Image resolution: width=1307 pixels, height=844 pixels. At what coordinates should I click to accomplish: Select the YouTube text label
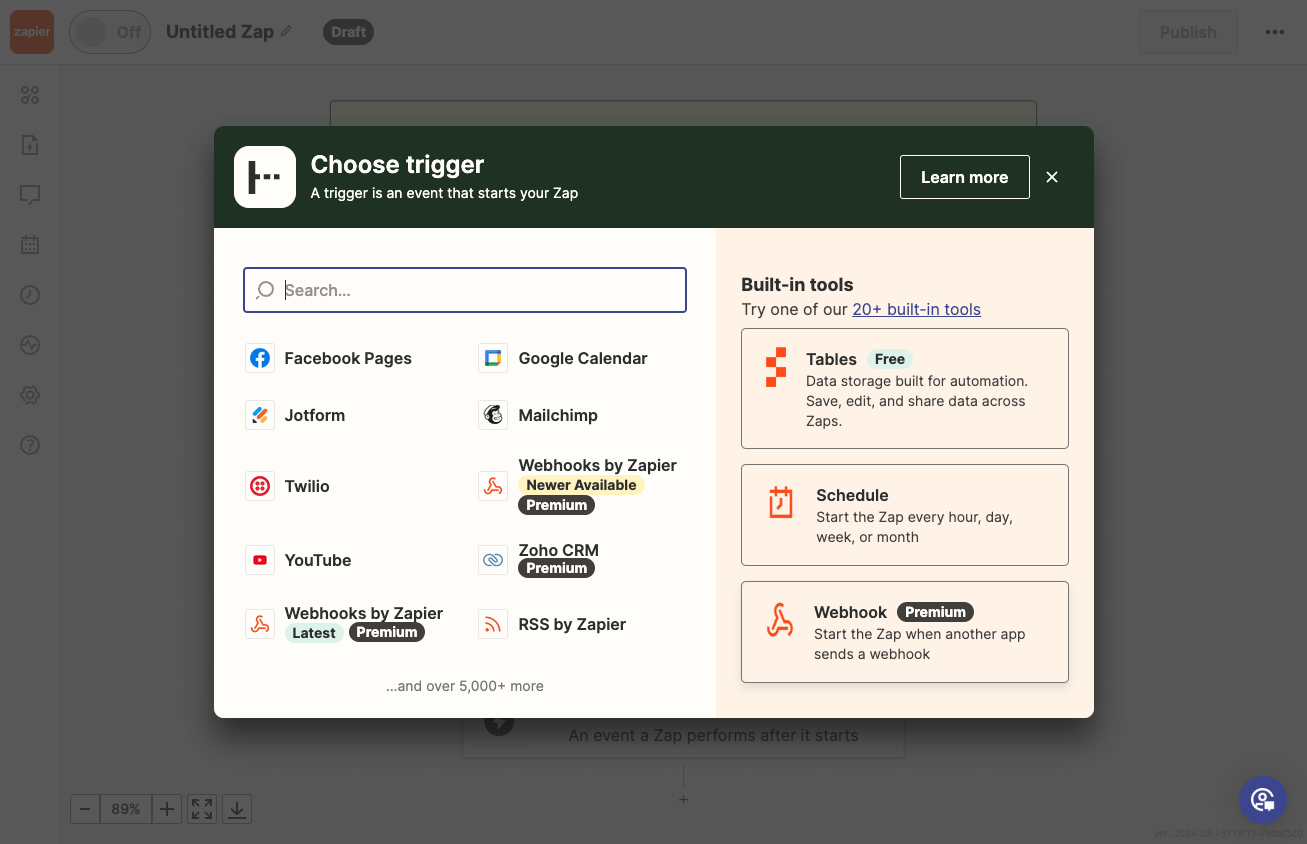pos(318,560)
